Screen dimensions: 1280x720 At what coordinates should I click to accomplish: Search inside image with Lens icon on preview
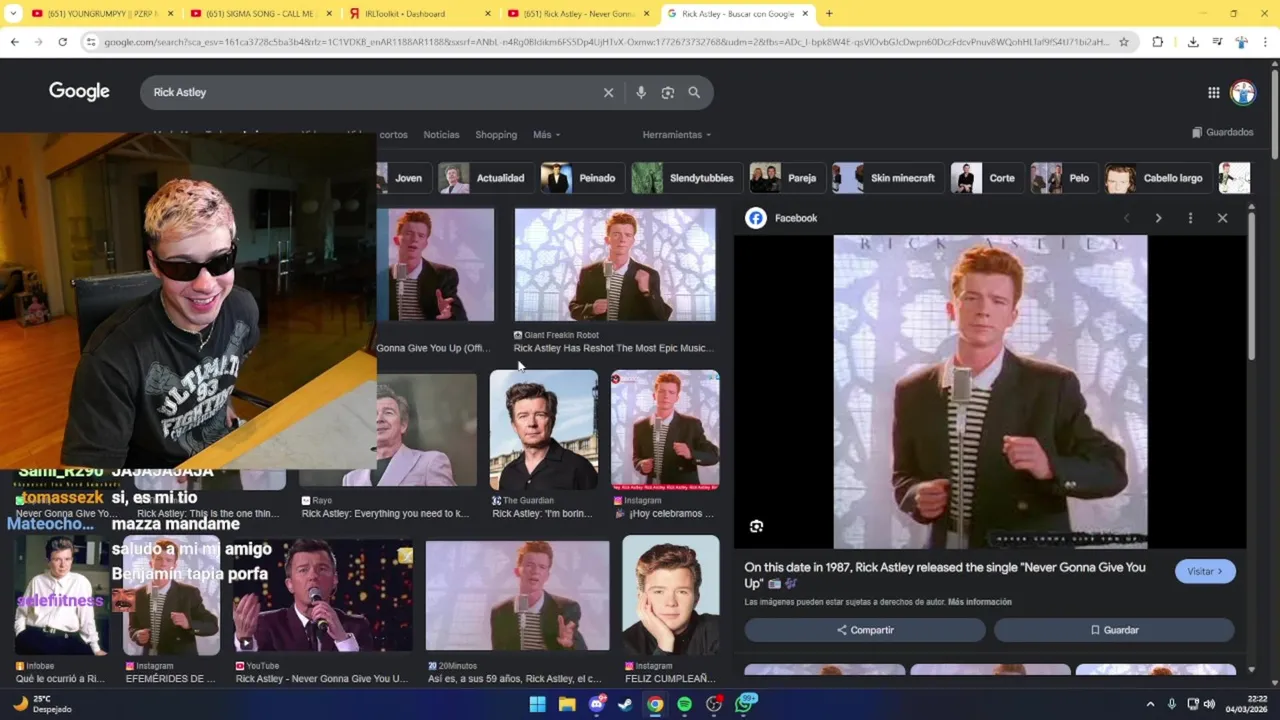coord(756,526)
